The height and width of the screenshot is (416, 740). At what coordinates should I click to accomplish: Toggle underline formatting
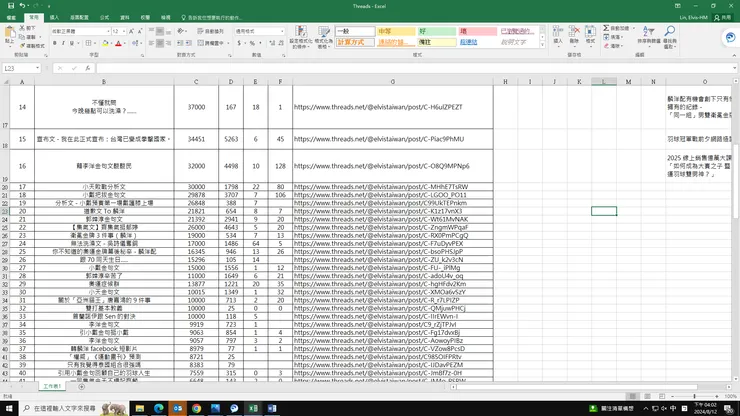click(72, 43)
